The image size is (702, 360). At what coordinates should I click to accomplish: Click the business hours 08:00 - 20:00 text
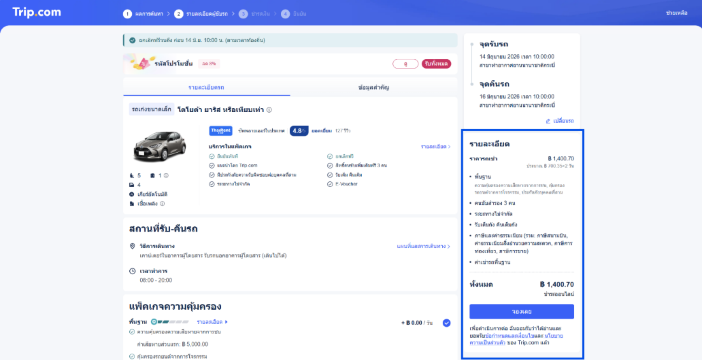click(156, 280)
